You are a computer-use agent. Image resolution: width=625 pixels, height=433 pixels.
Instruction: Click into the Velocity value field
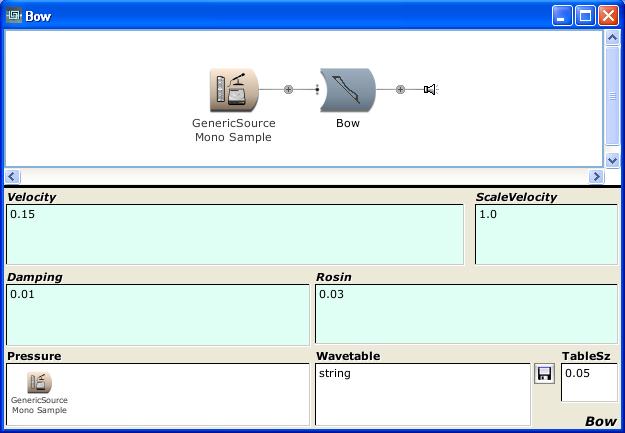(x=235, y=234)
